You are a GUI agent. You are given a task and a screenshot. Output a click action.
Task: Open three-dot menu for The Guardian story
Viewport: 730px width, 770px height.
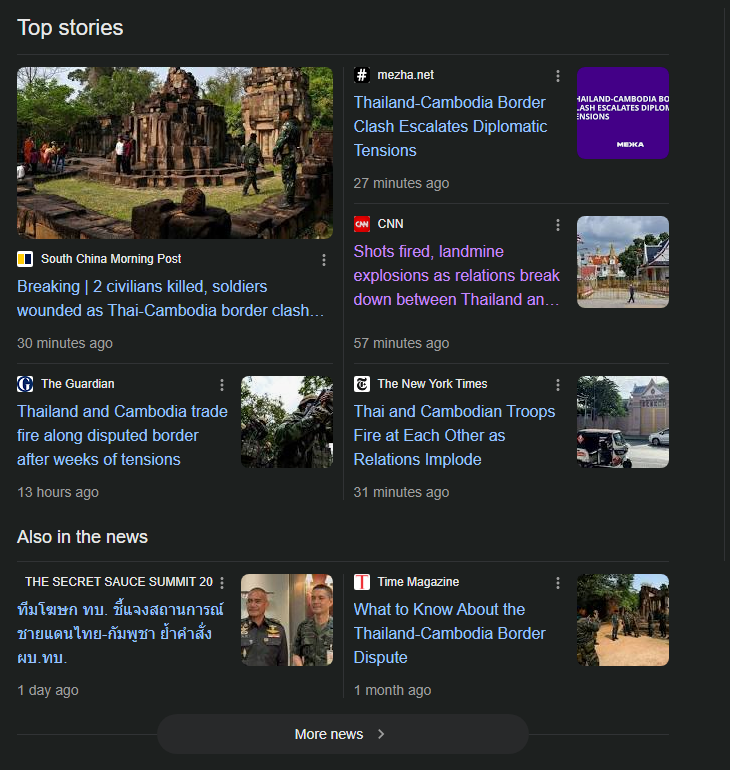tap(222, 385)
